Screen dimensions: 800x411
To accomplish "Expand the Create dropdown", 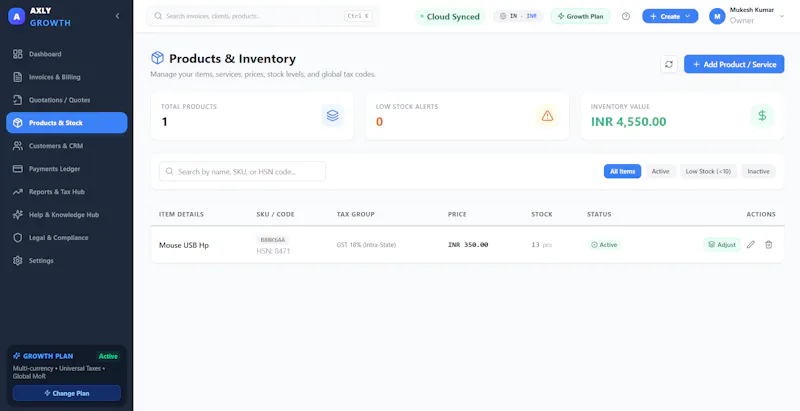I will (670, 16).
